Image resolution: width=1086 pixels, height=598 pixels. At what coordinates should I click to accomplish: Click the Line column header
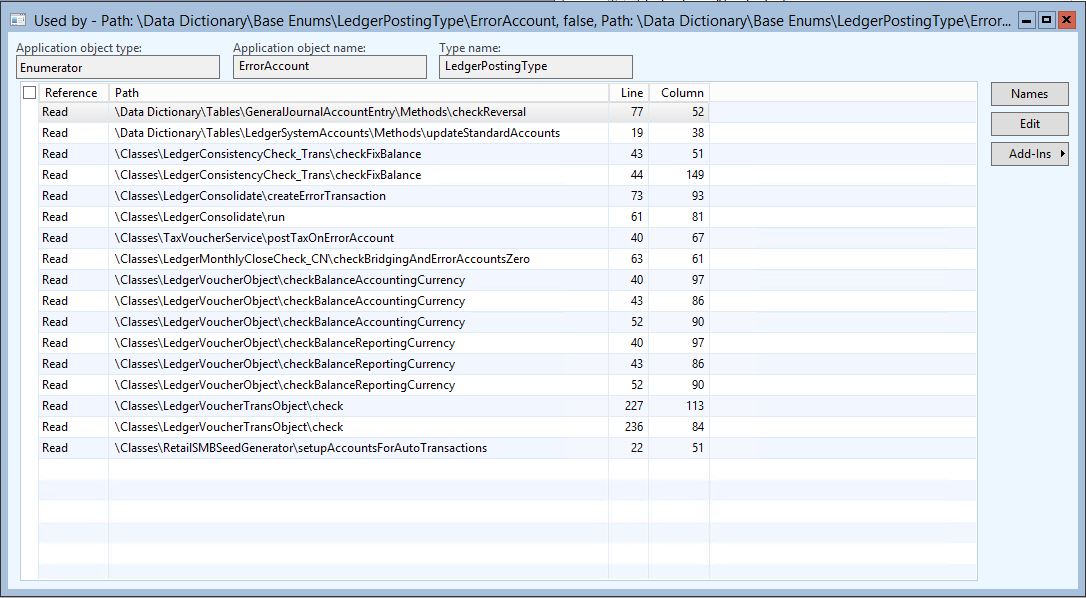[x=631, y=93]
